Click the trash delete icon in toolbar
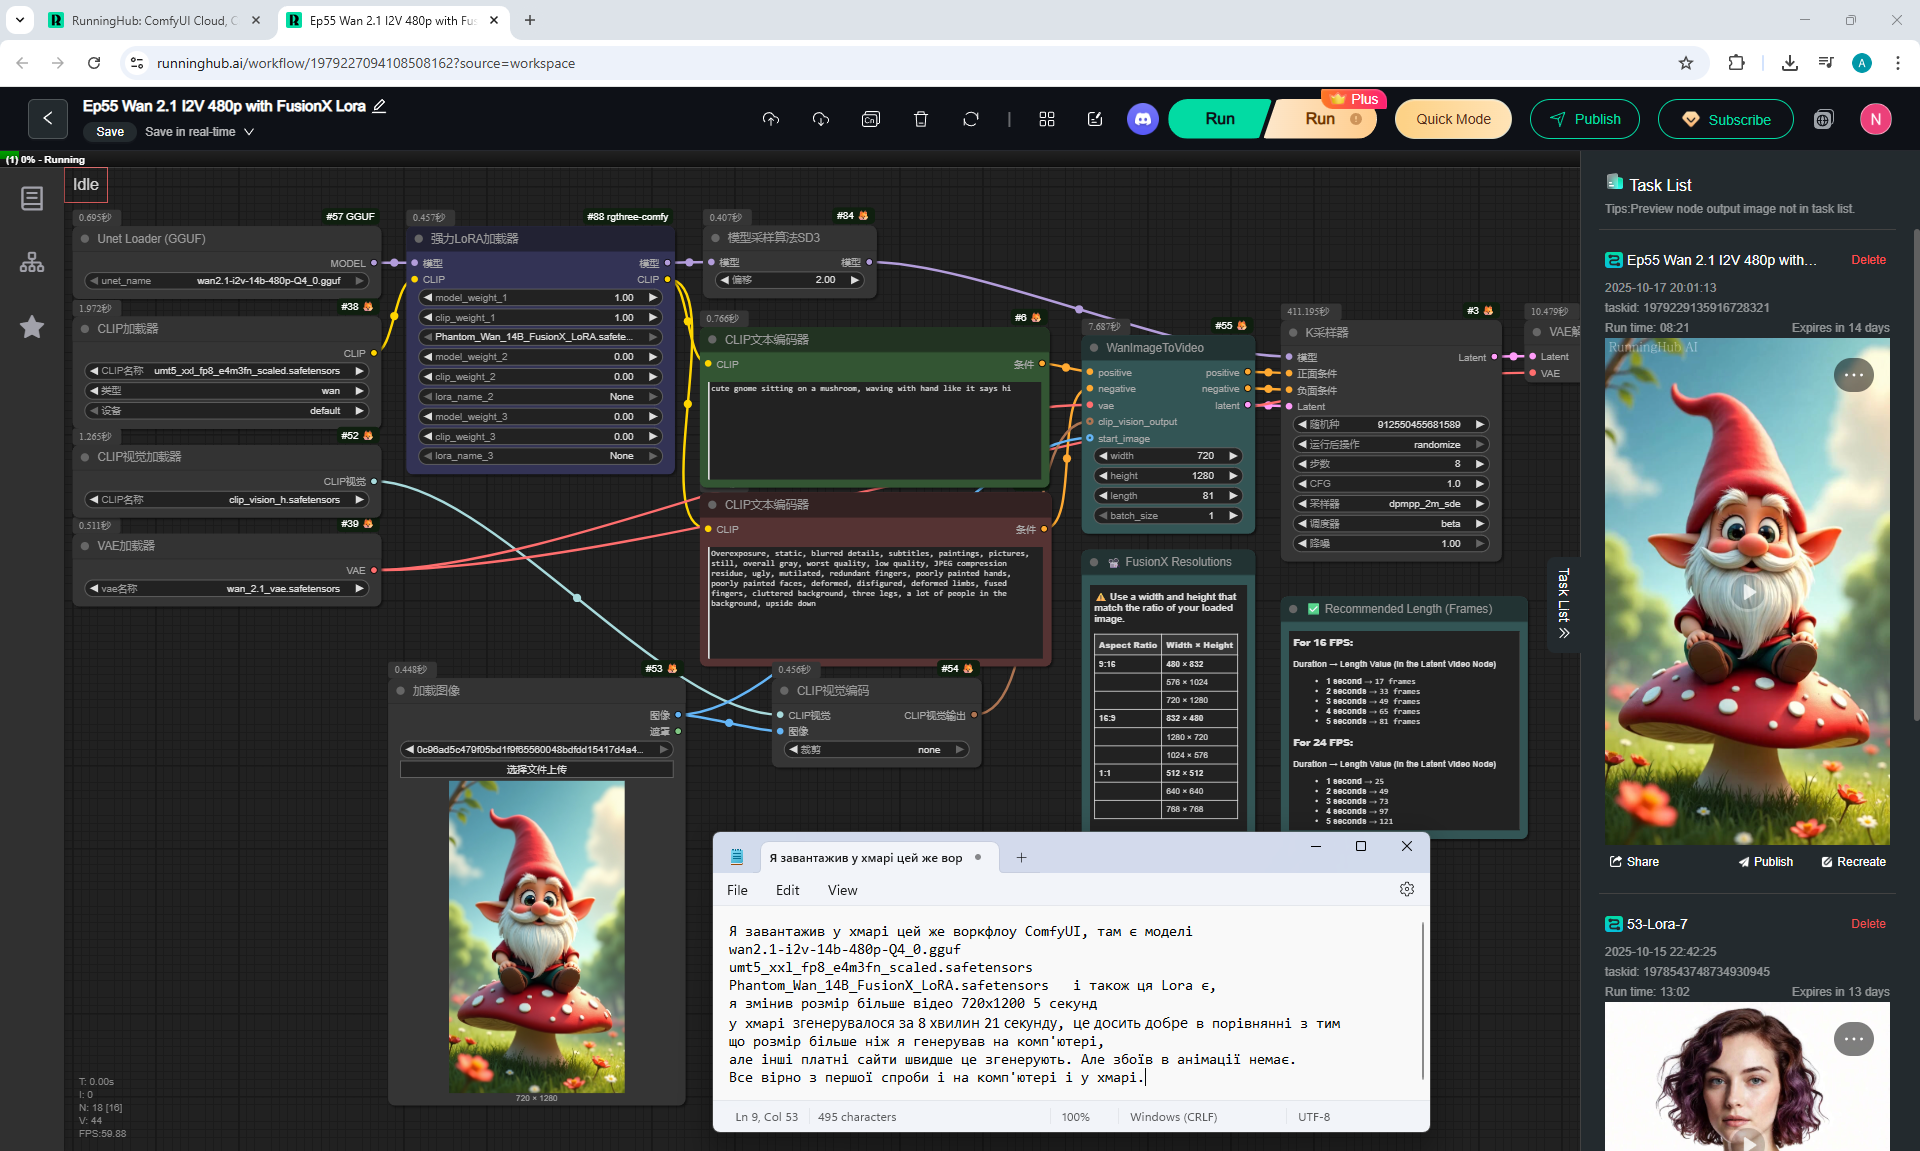Screen dimensions: 1920x1151 point(921,119)
